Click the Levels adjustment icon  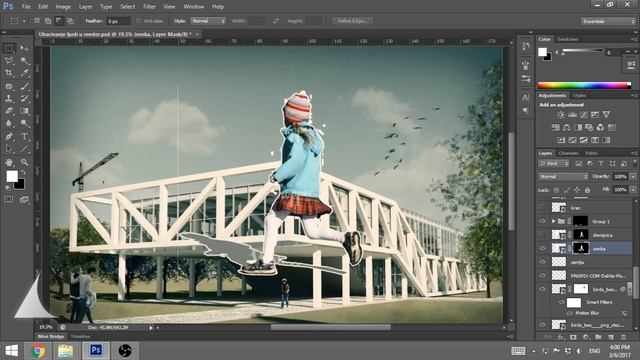[572, 115]
